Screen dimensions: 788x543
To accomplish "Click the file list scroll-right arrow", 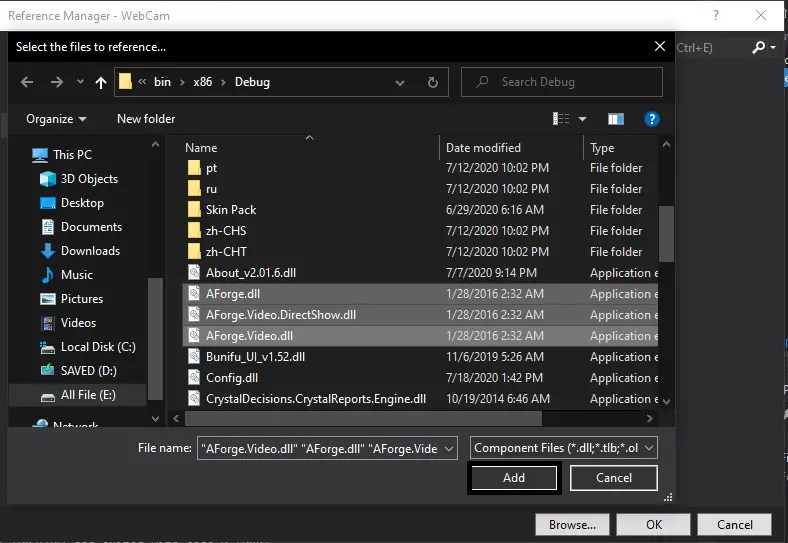I will click(x=649, y=418).
